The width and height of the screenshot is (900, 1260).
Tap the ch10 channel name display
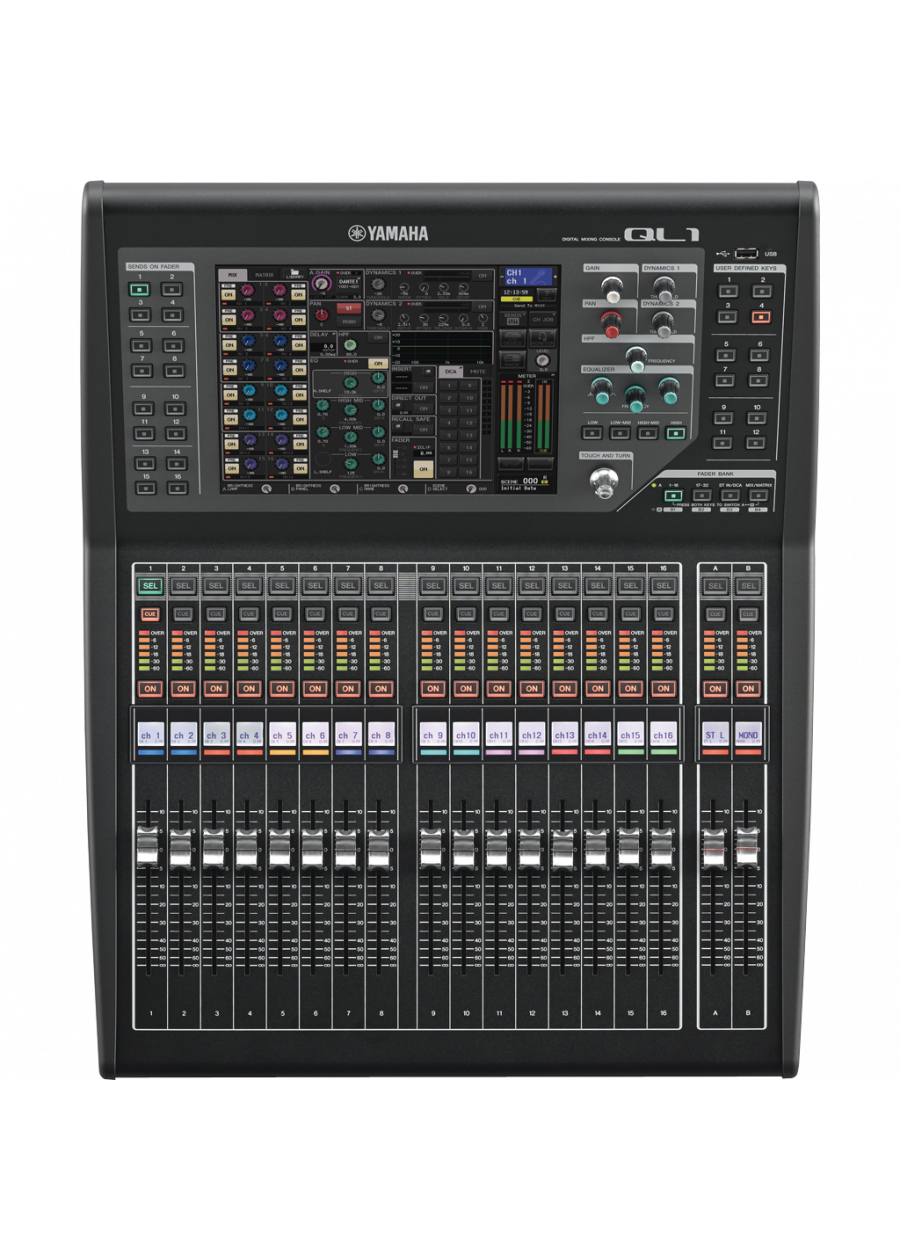[465, 735]
